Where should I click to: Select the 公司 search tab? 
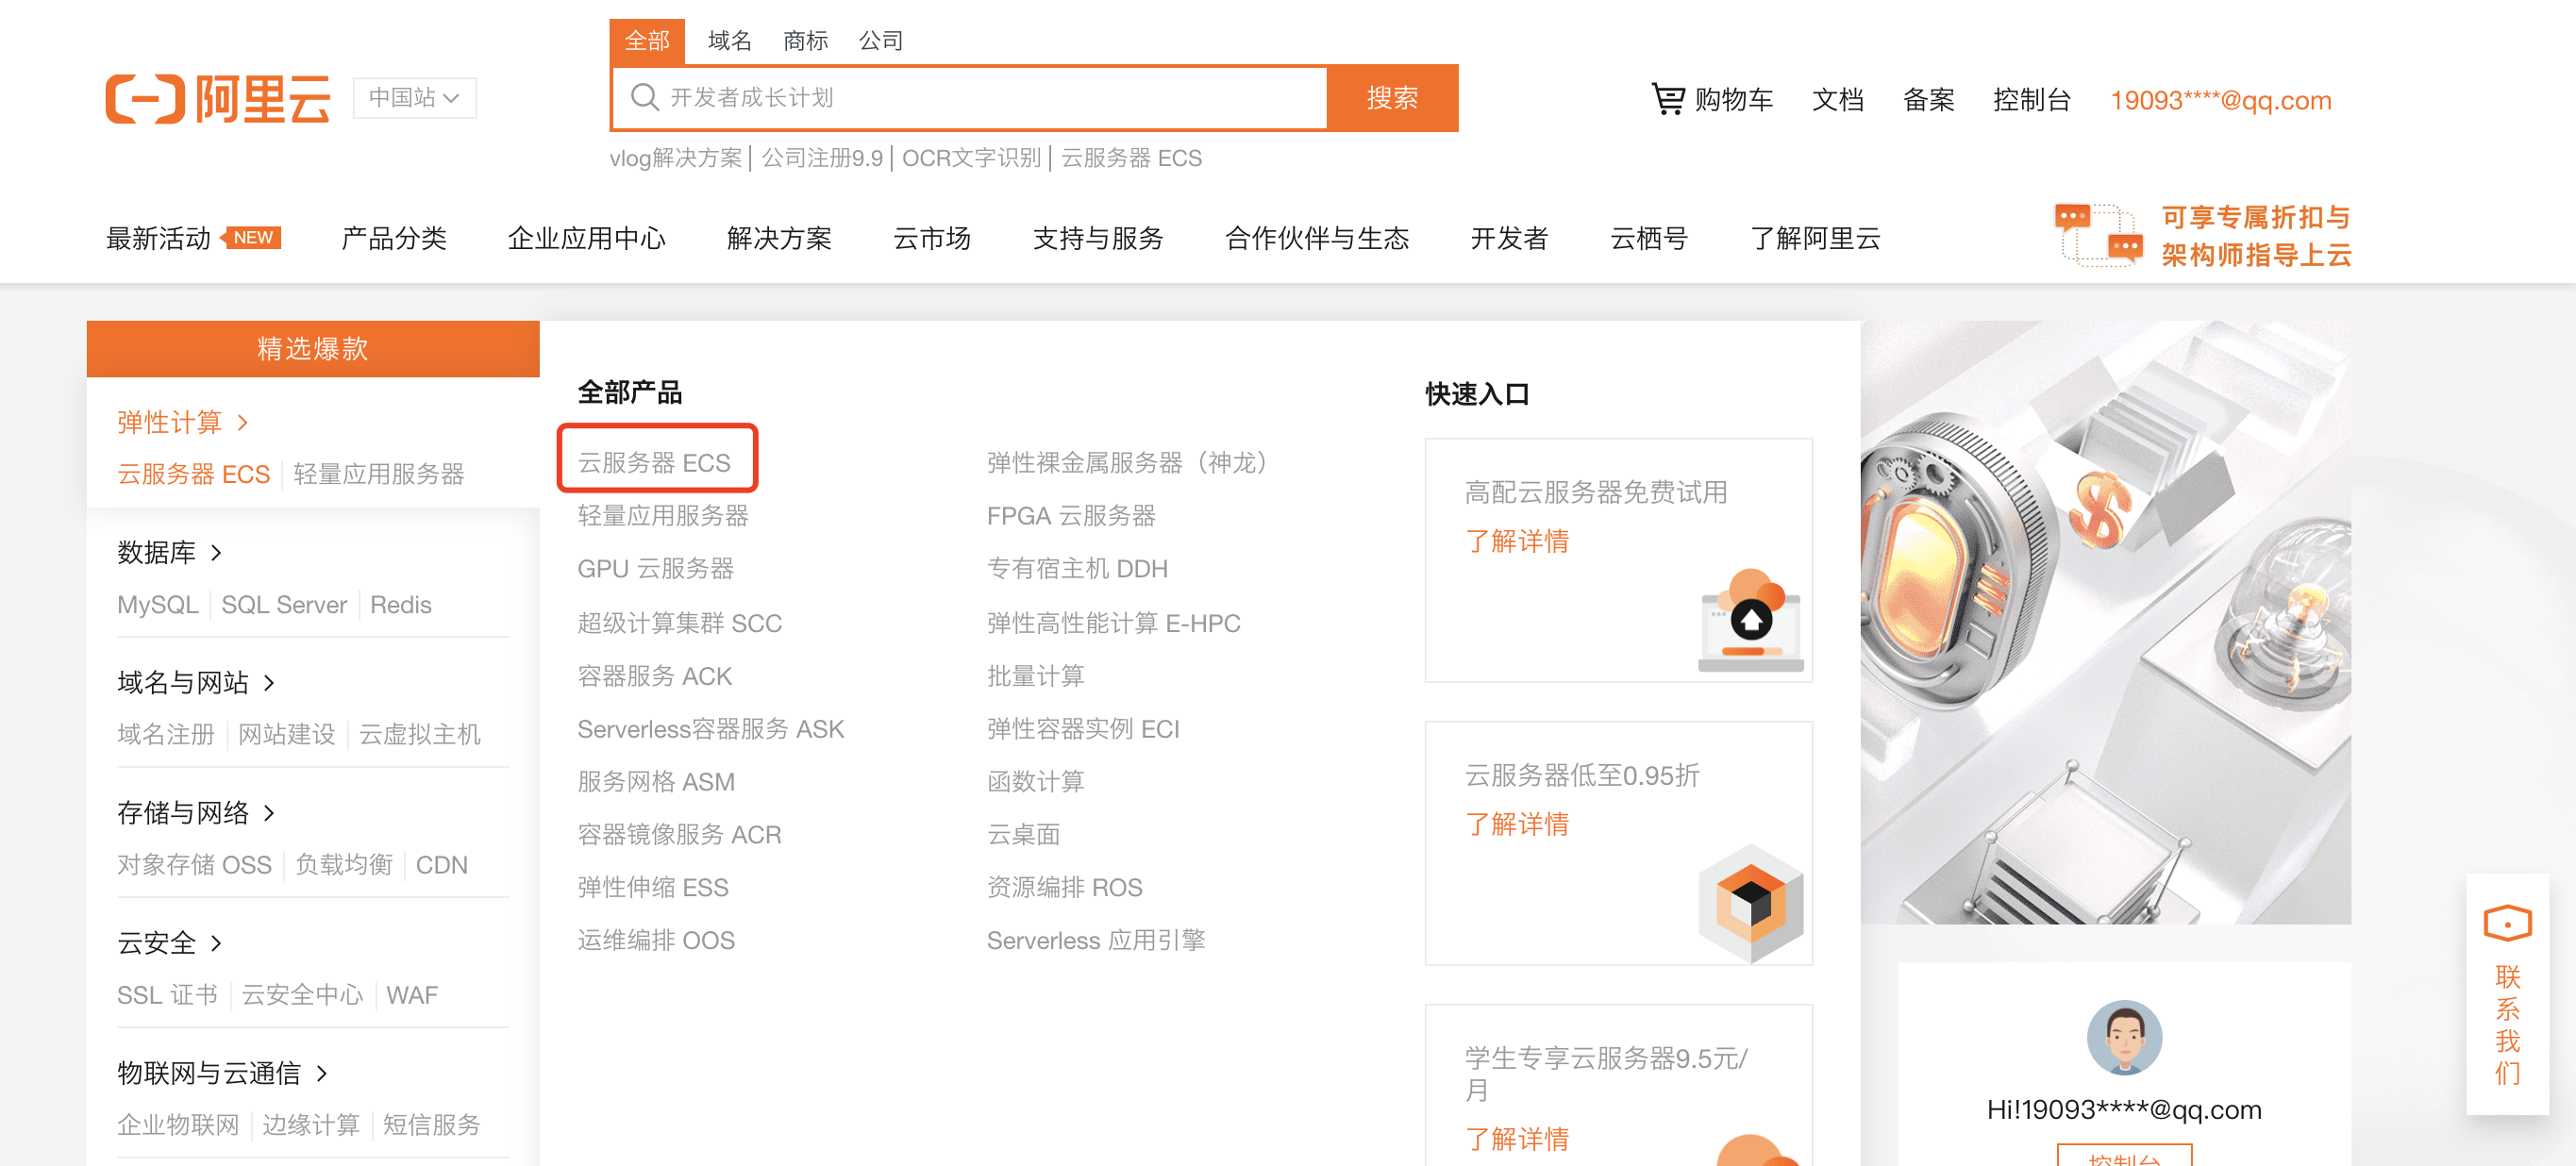click(881, 41)
